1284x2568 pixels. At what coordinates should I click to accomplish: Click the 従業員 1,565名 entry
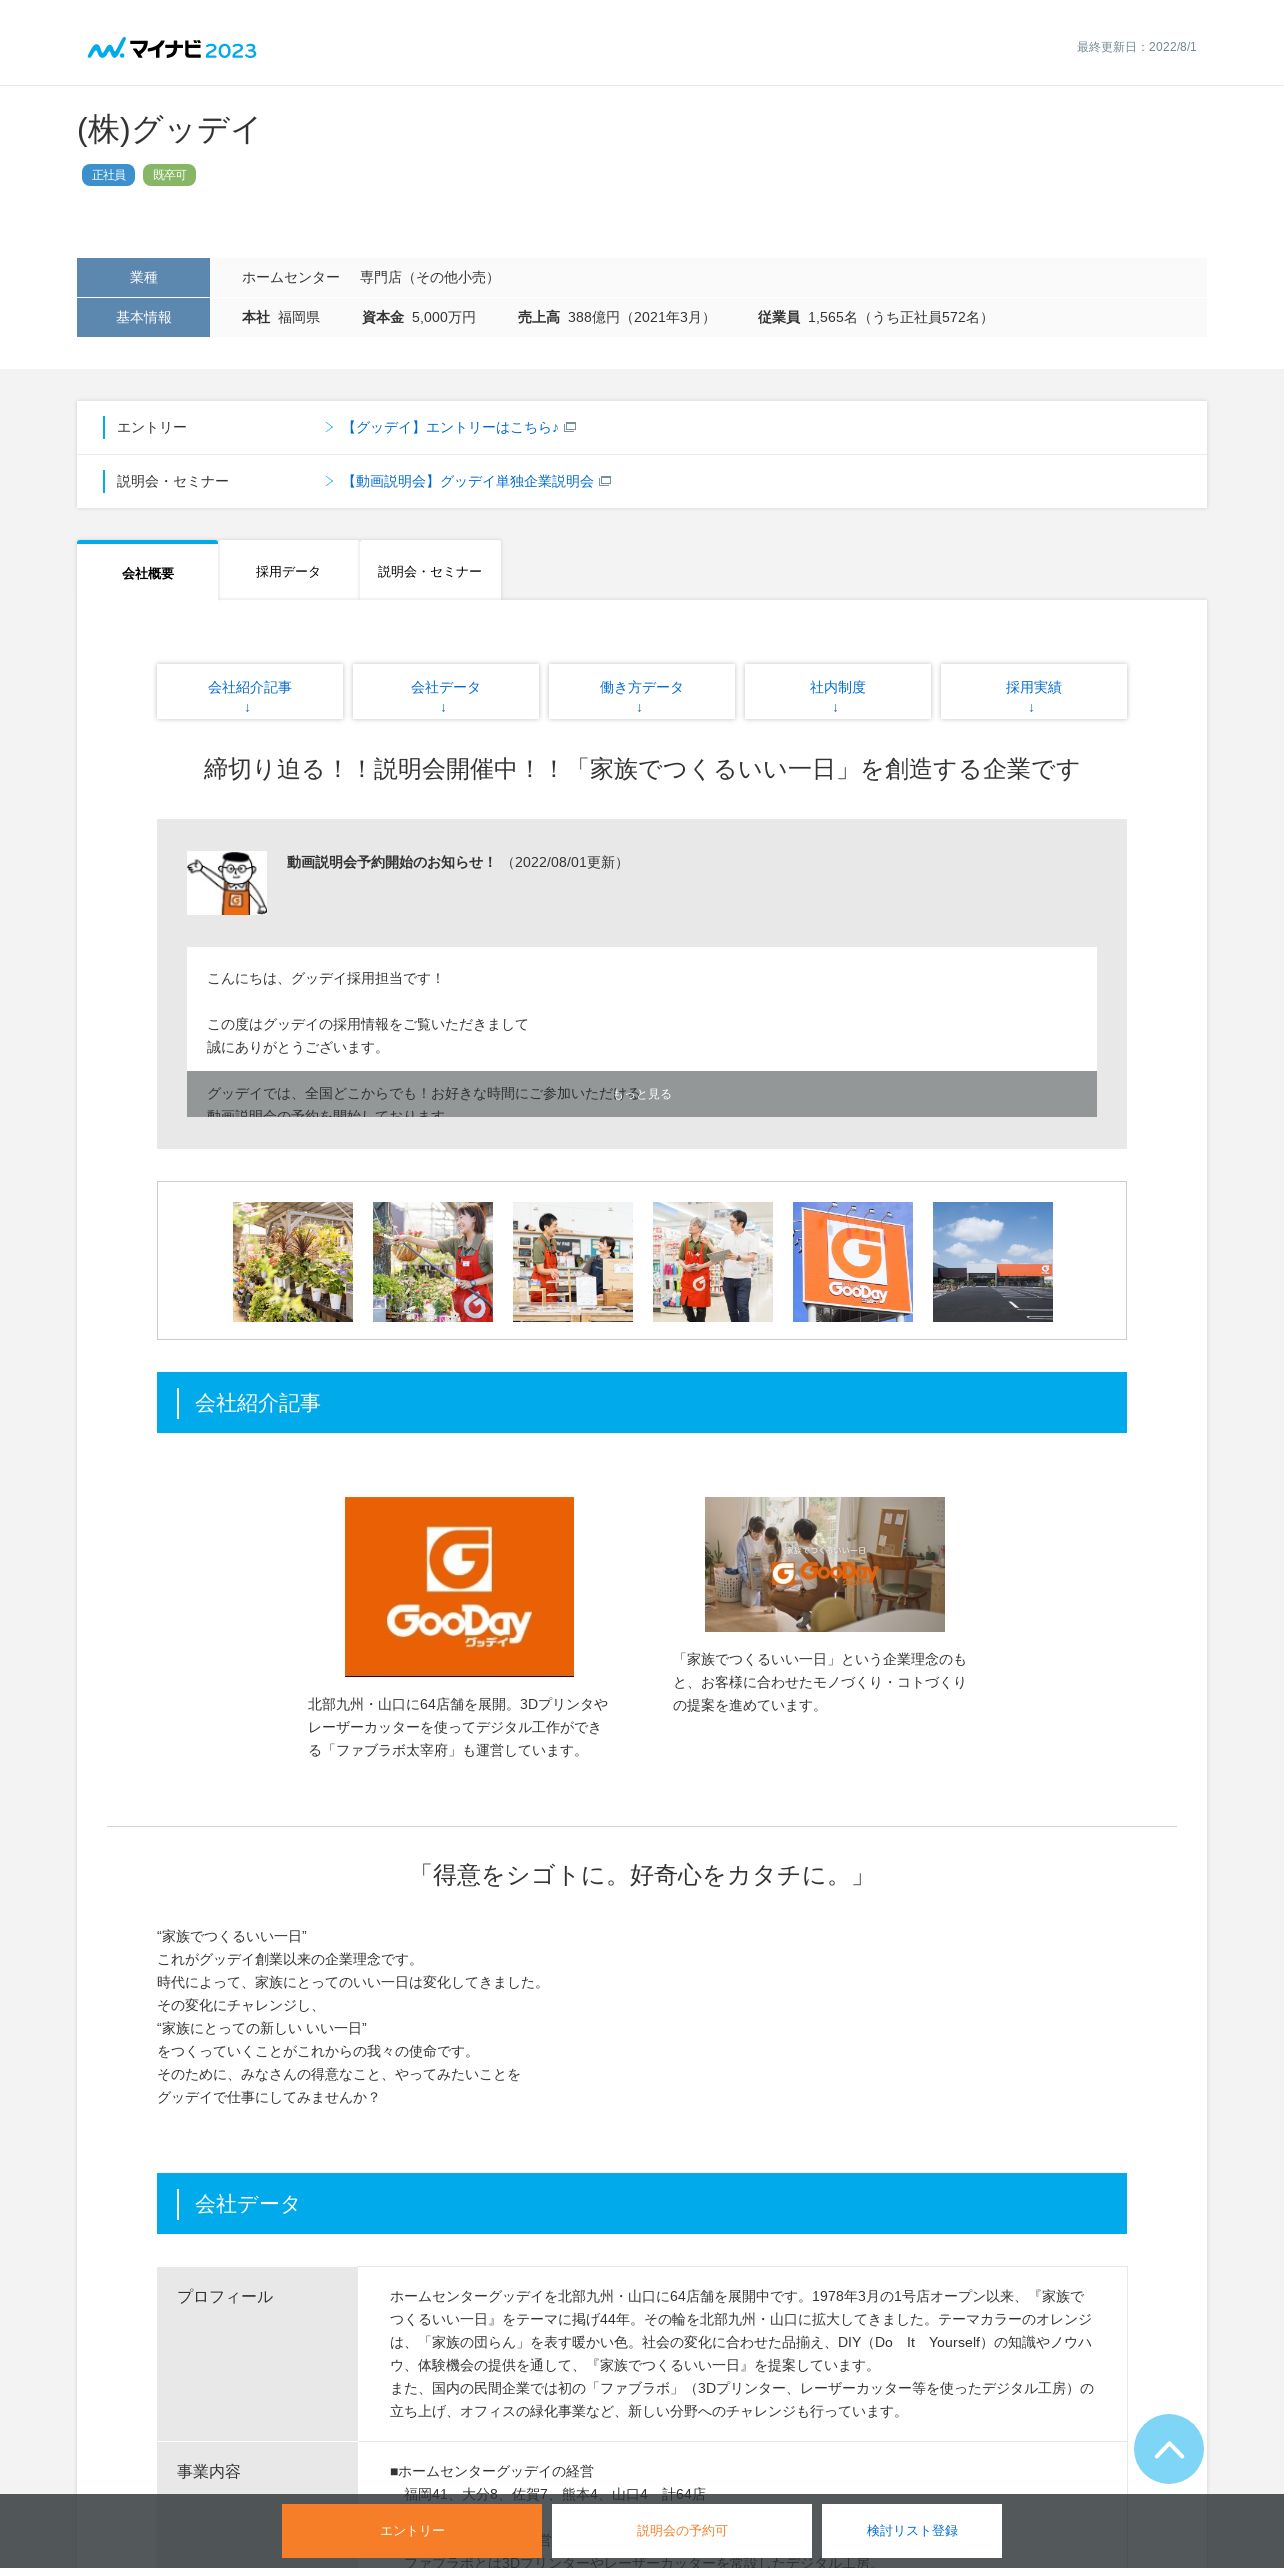(x=876, y=317)
